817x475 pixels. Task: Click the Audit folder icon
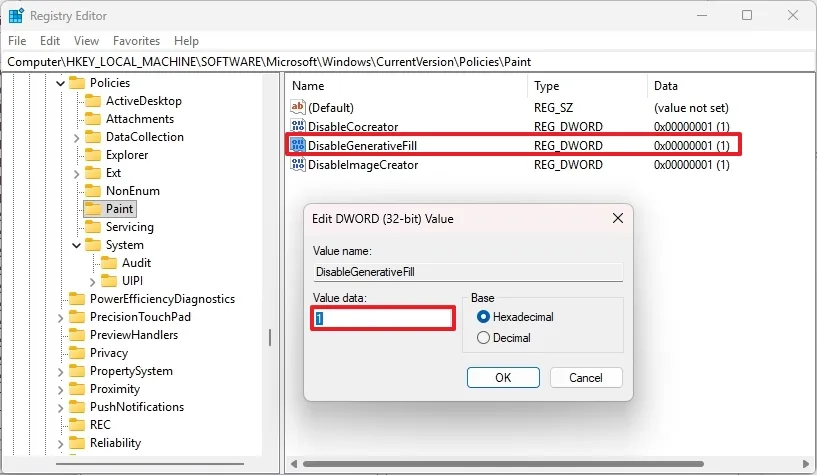(109, 262)
